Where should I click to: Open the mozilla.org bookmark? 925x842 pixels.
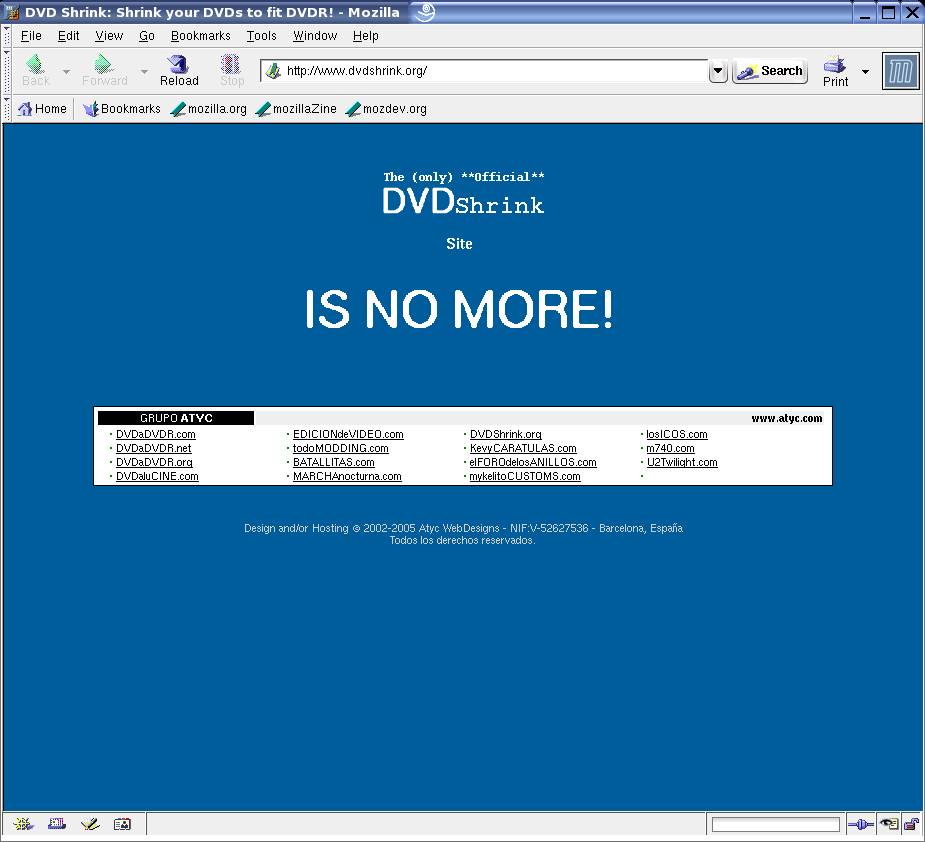pos(208,109)
